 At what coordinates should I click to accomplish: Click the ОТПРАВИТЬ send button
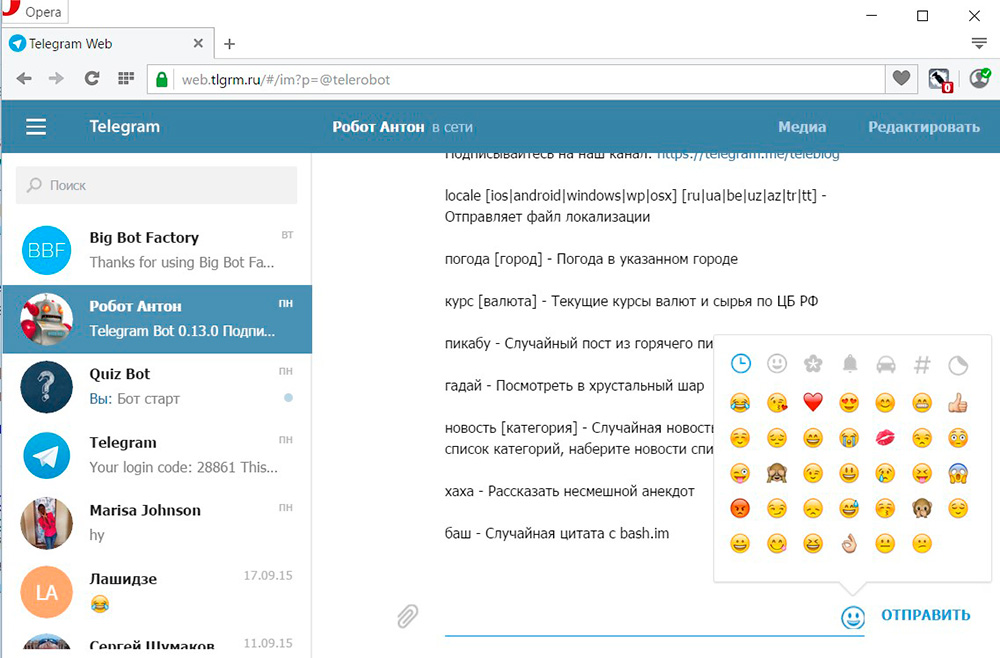pyautogui.click(x=925, y=615)
